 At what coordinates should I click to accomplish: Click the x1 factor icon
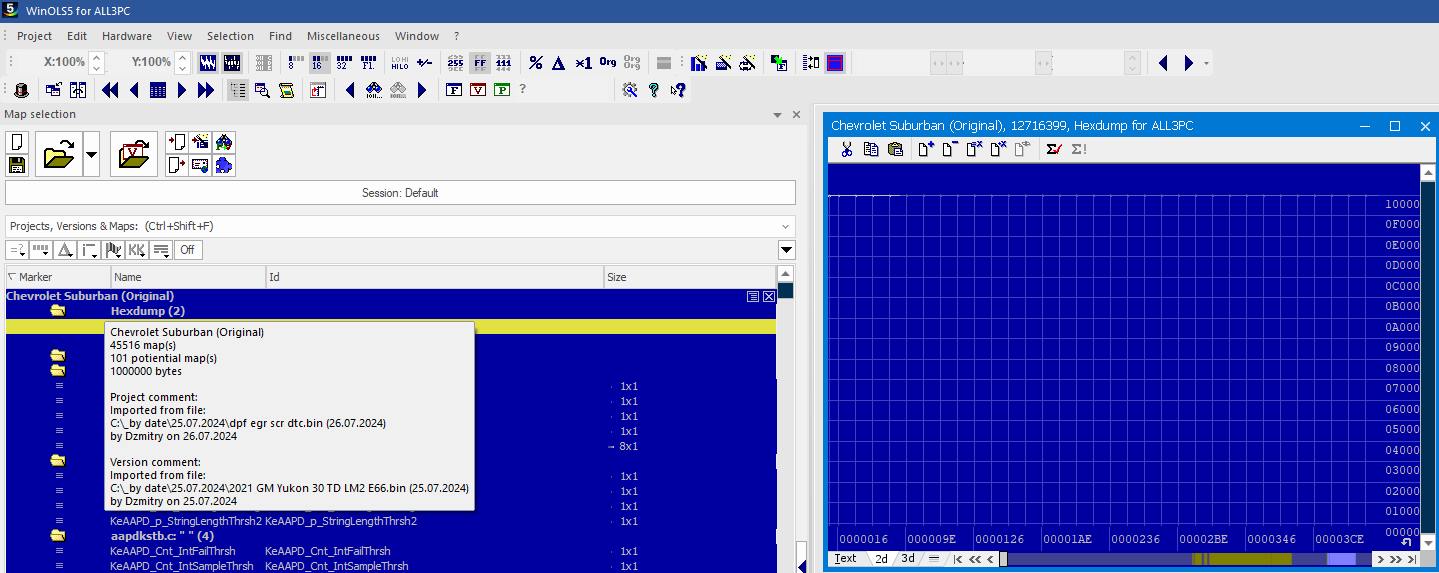pyautogui.click(x=584, y=62)
